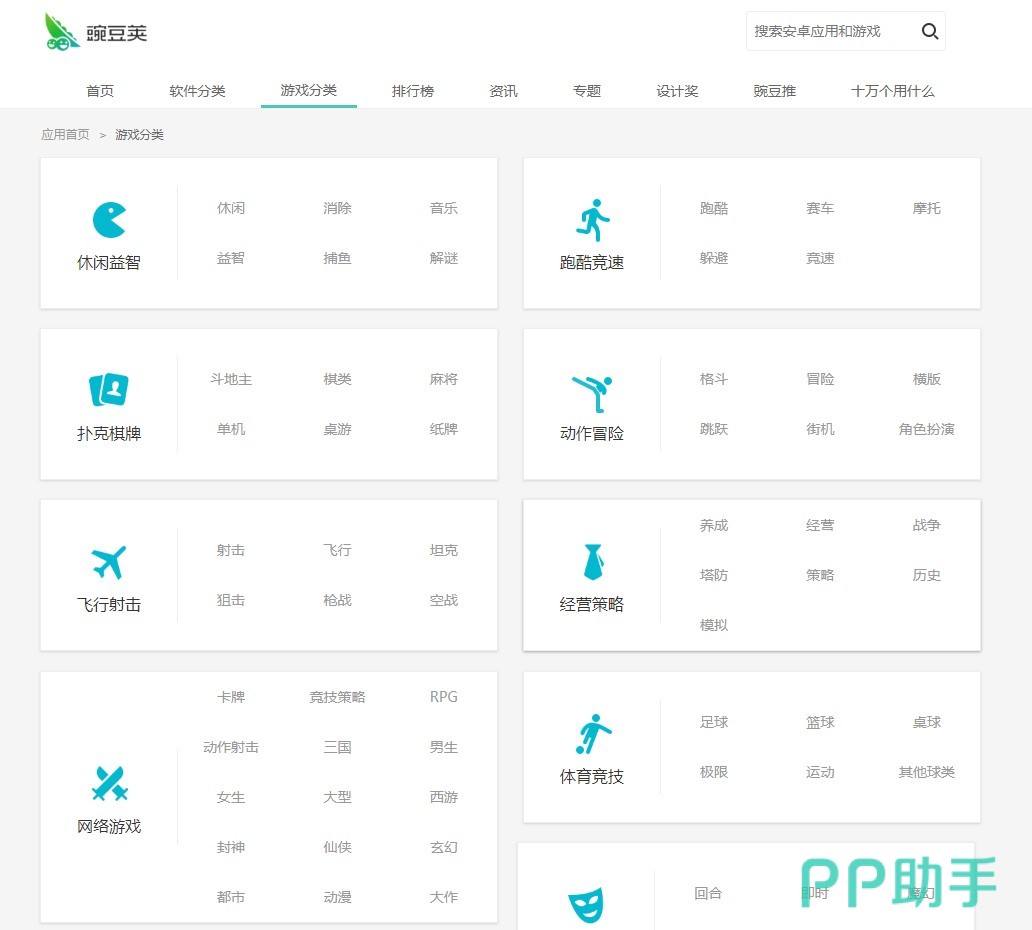The height and width of the screenshot is (930, 1032).
Task: Open the 战争 subcategory link
Action: (927, 525)
